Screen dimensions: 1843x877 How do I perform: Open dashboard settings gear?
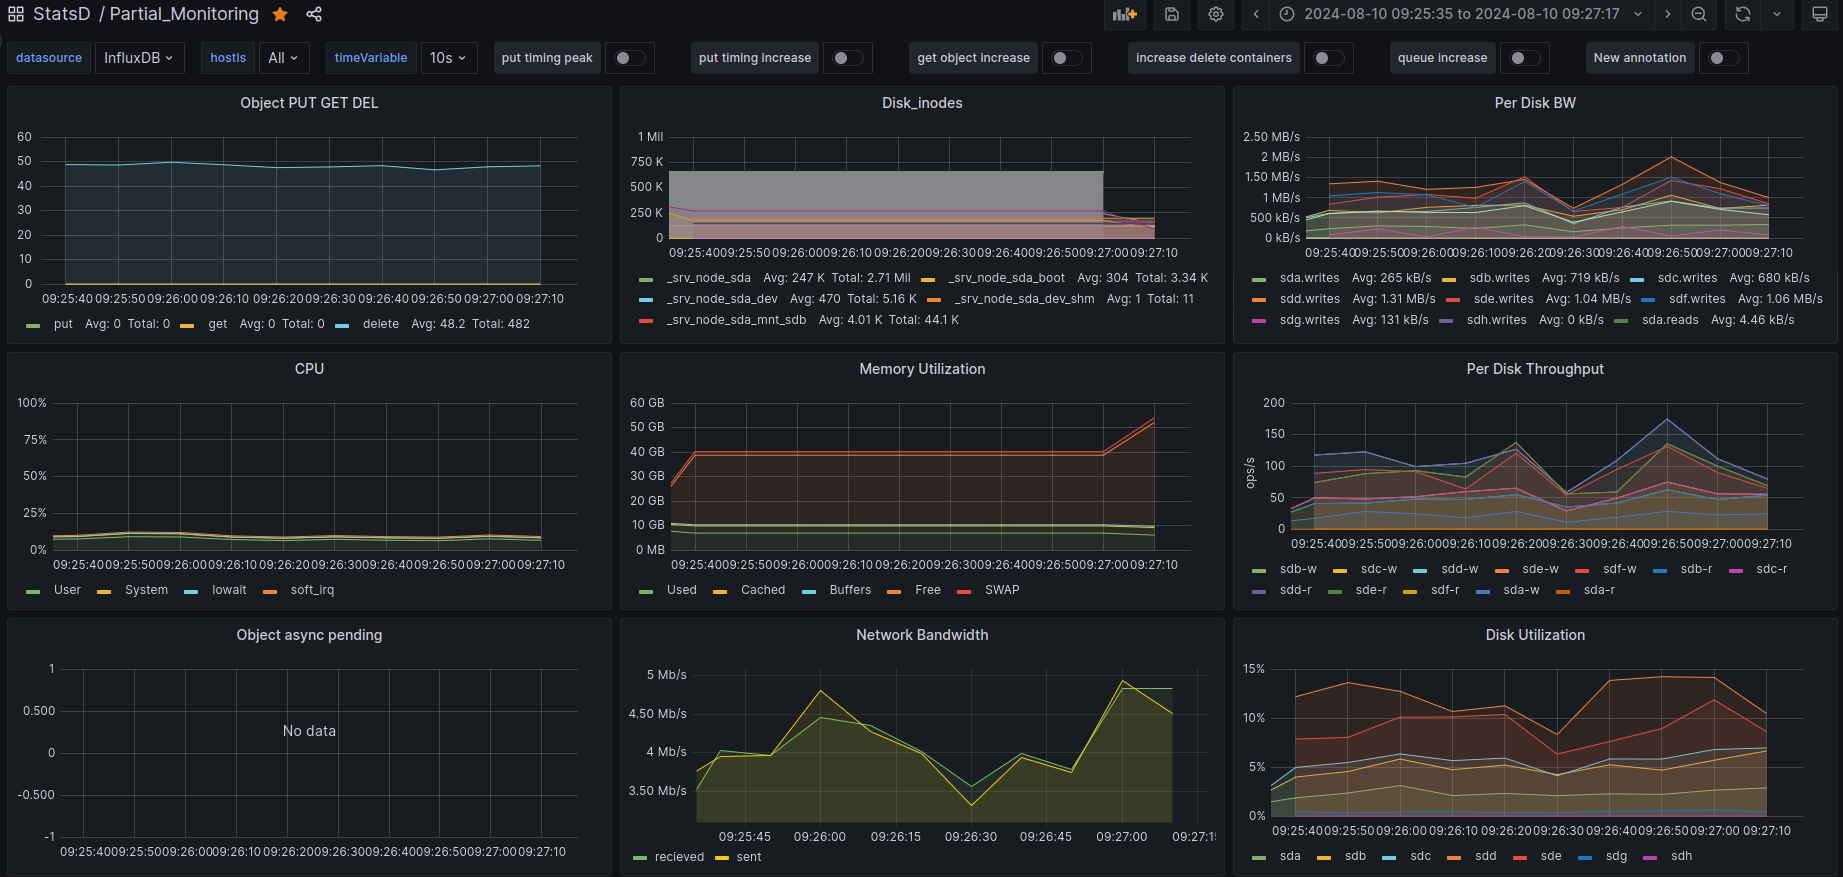point(1216,14)
